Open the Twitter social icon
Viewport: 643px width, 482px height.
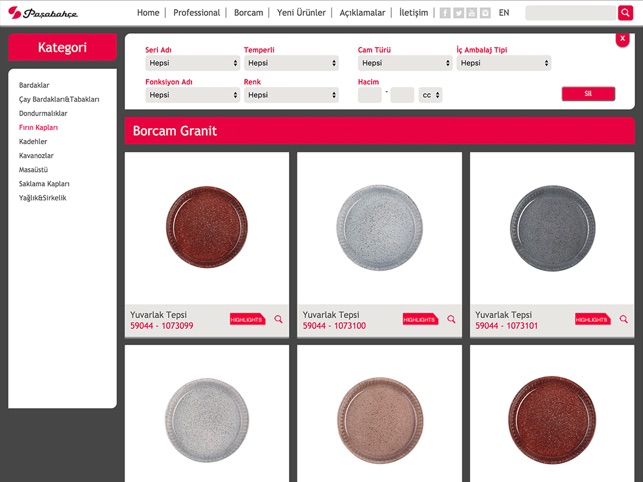coord(458,13)
